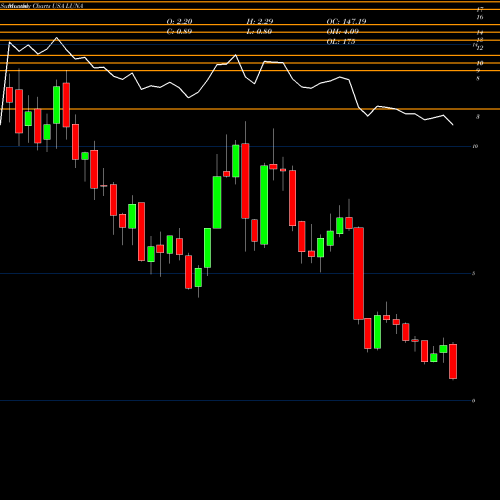This screenshot has width=500, height=500.
Task: Click the last red candlestick on the right
Action: coord(453,361)
